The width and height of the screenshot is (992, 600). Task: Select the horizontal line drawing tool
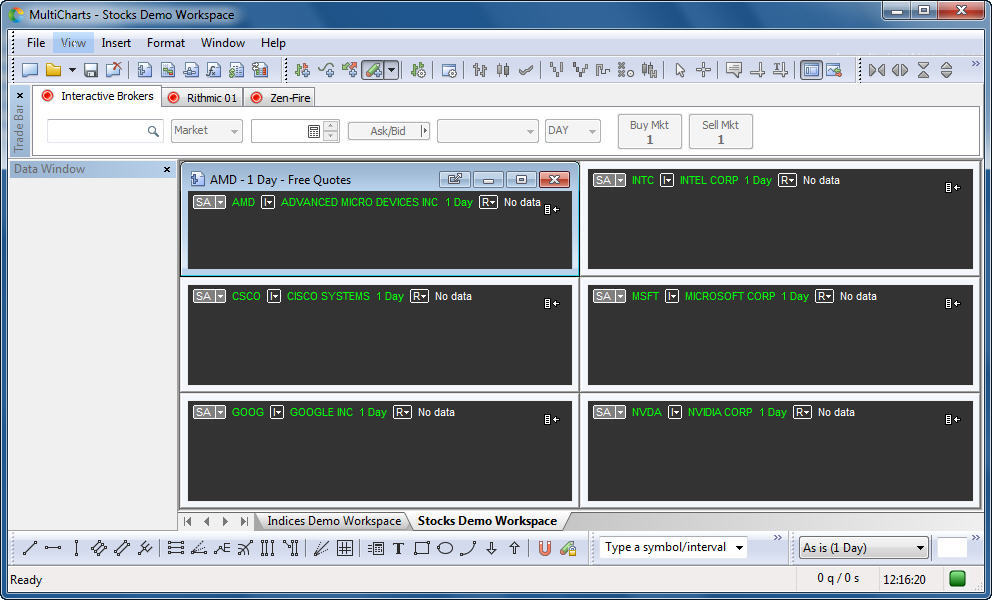tap(53, 548)
